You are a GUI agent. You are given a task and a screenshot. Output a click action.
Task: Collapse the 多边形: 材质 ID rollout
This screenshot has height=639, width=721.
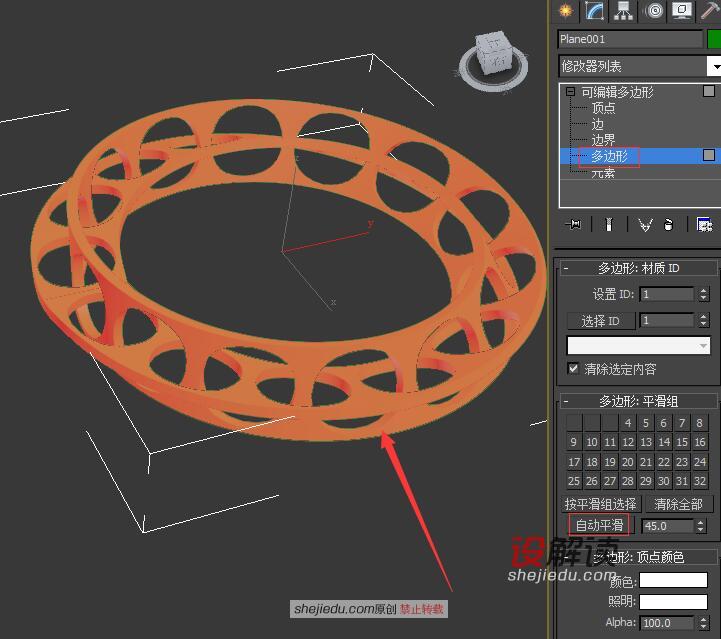pyautogui.click(x=566, y=268)
